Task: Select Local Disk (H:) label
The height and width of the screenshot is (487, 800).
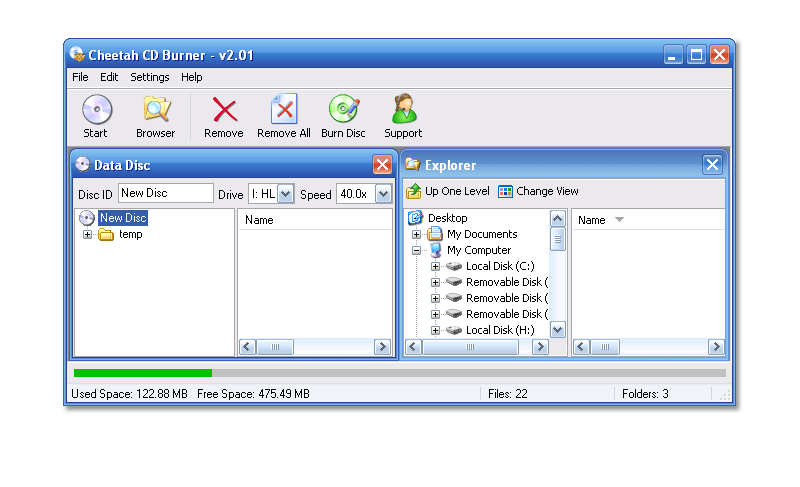Action: [500, 330]
